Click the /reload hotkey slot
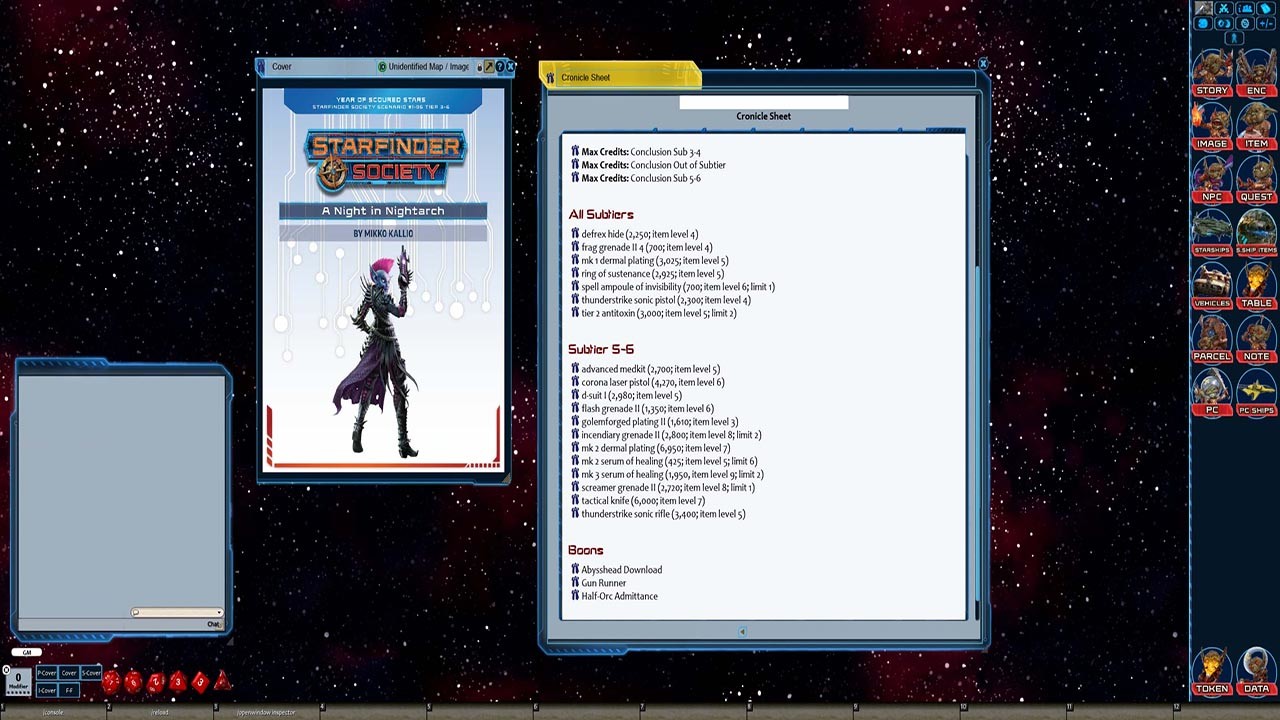 [x=158, y=712]
